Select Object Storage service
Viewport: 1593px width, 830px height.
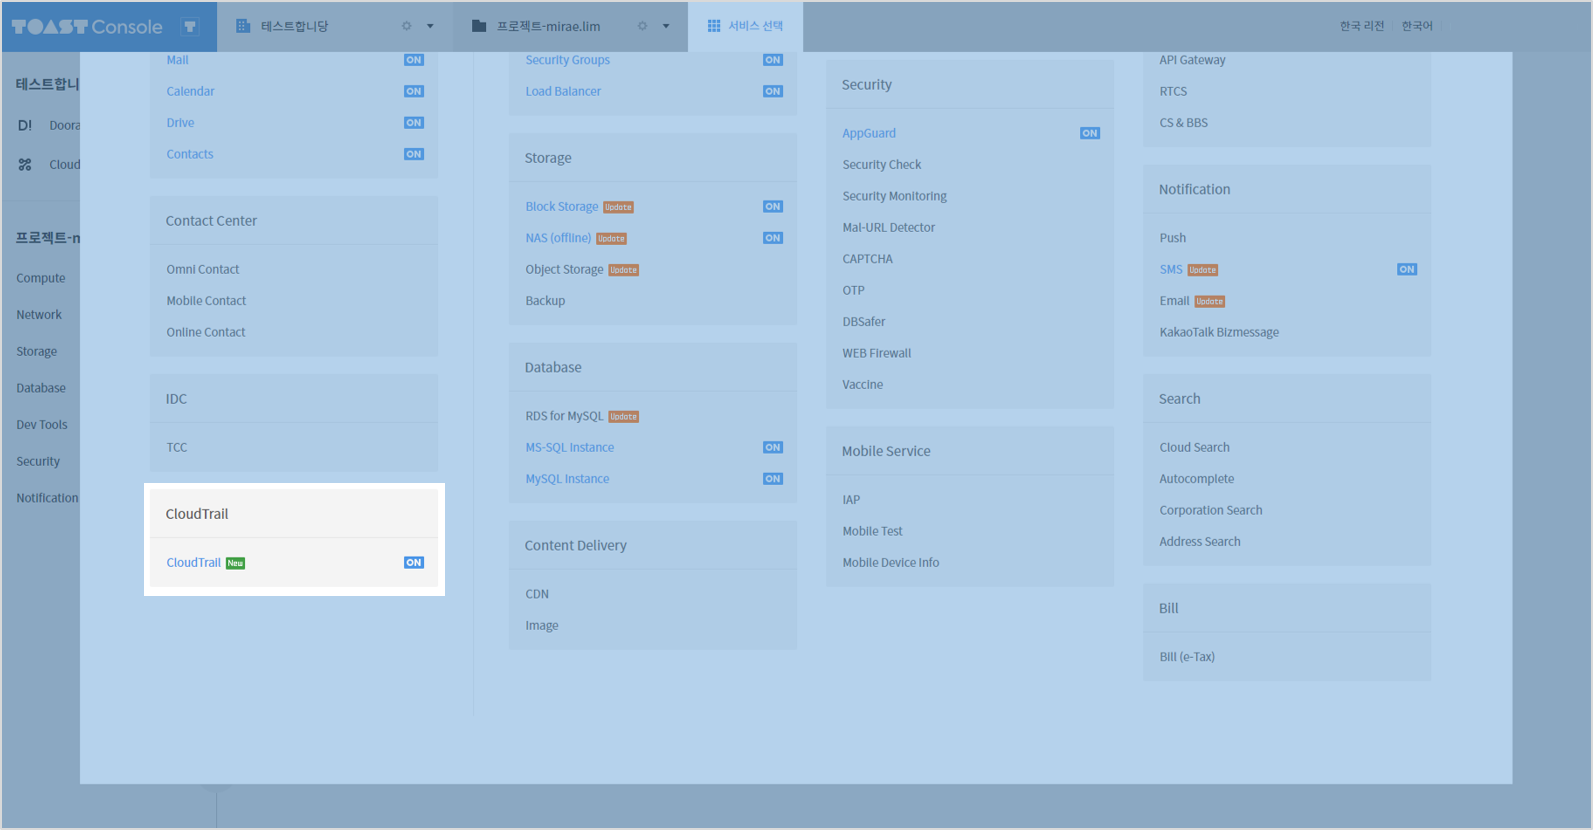564,269
